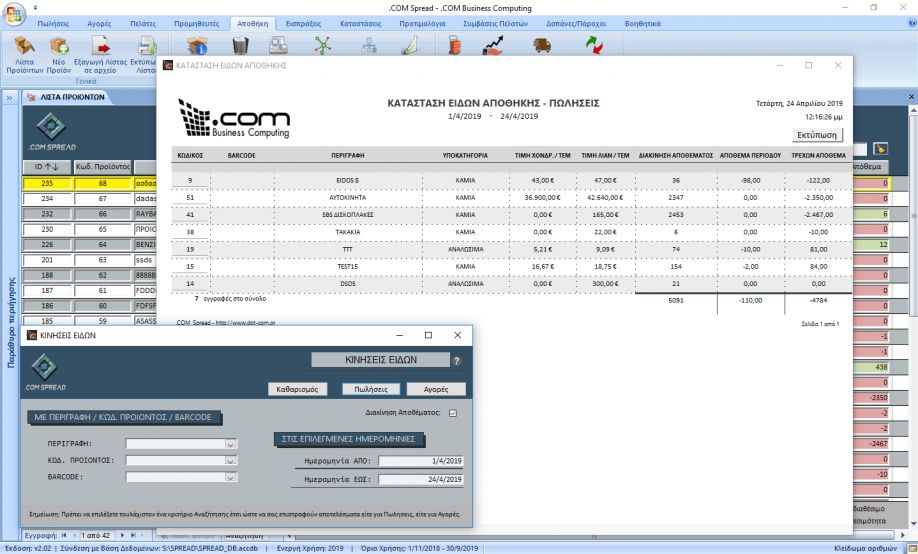Go to next record navigation arrow
This screenshot has height=554, width=918.
(122, 535)
